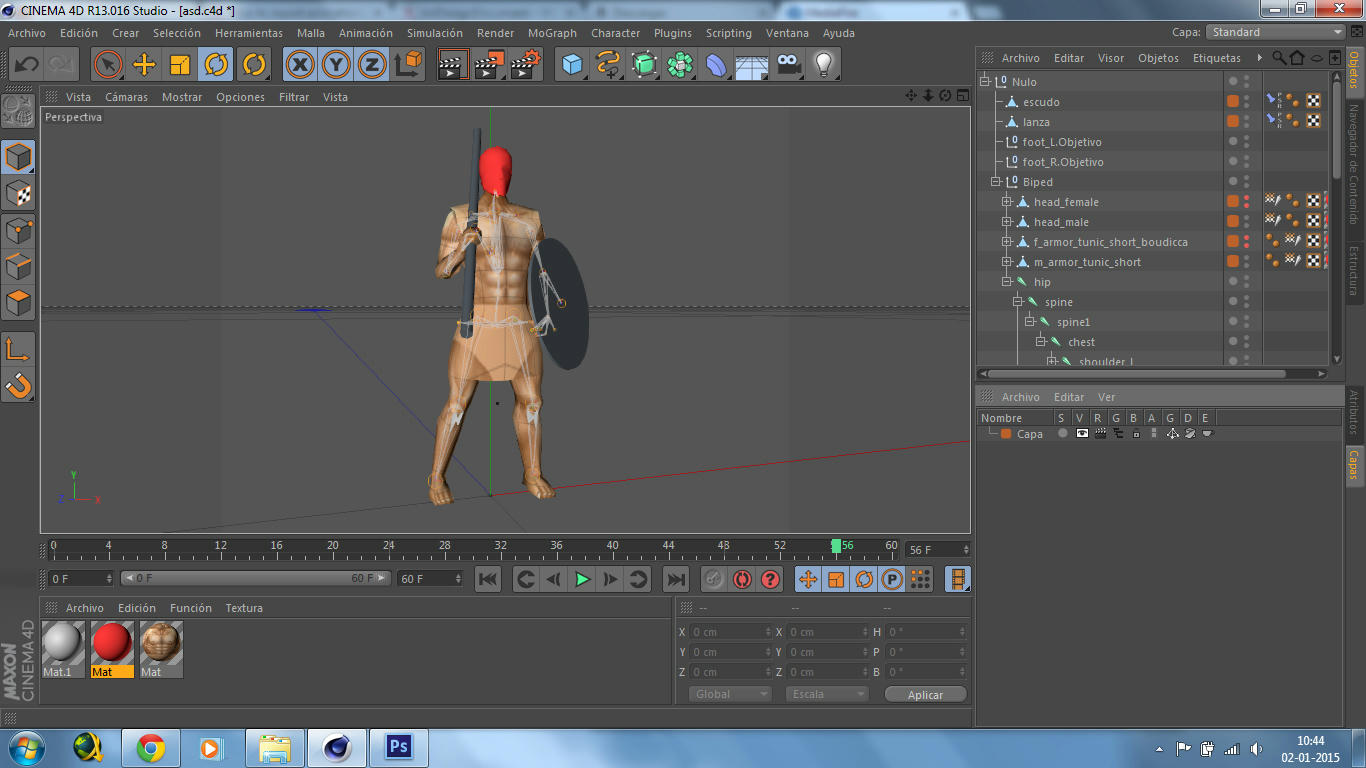Open the Capa layout dropdown
Viewport: 1366px width, 768px height.
tap(1276, 32)
